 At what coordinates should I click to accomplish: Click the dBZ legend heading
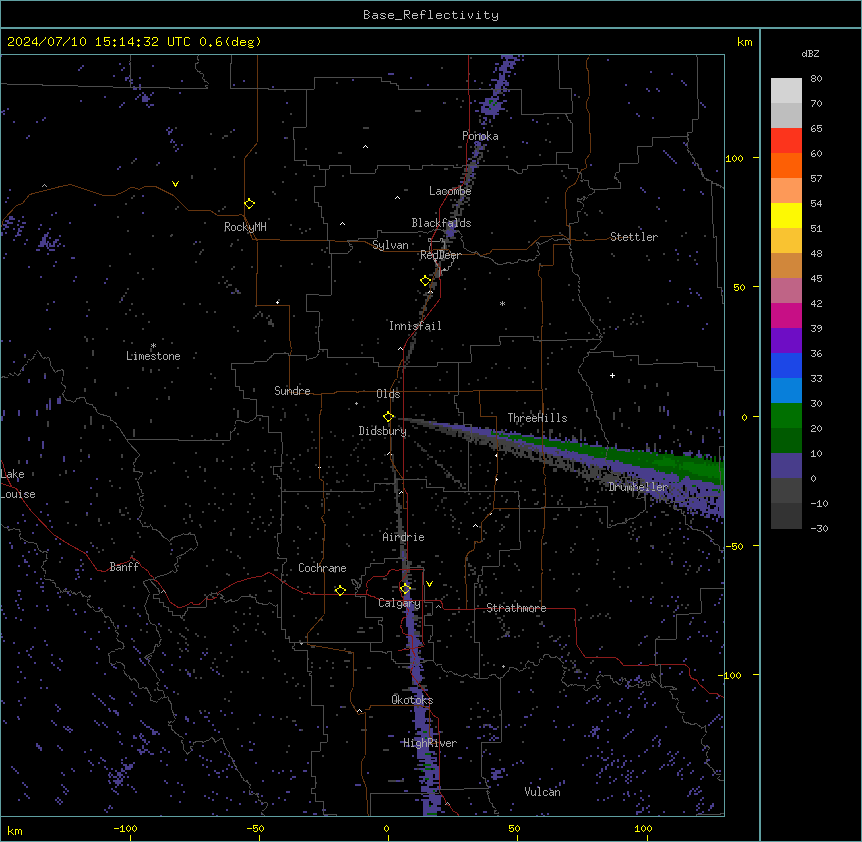pyautogui.click(x=810, y=53)
